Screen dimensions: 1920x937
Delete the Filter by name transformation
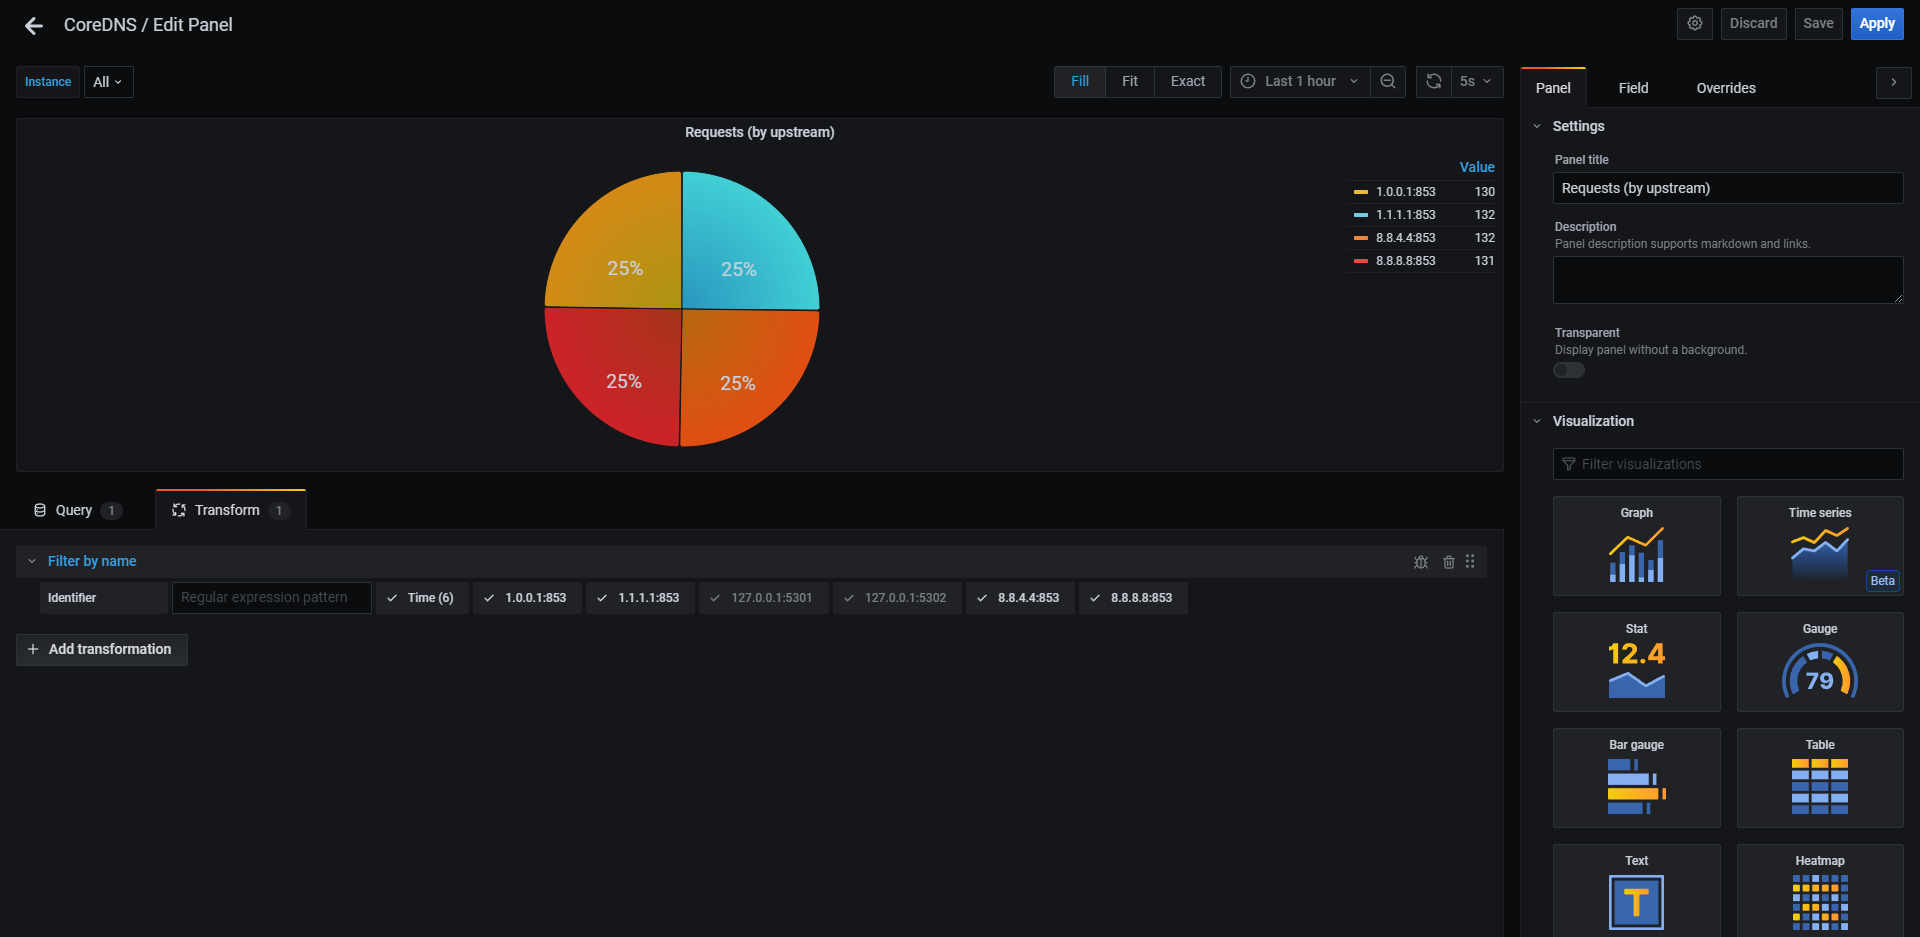[1449, 562]
